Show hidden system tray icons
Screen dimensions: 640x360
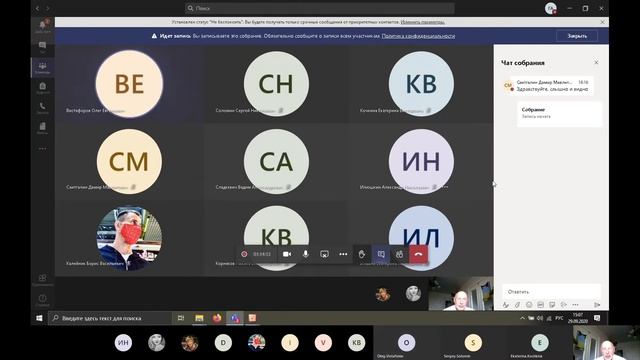(522, 318)
